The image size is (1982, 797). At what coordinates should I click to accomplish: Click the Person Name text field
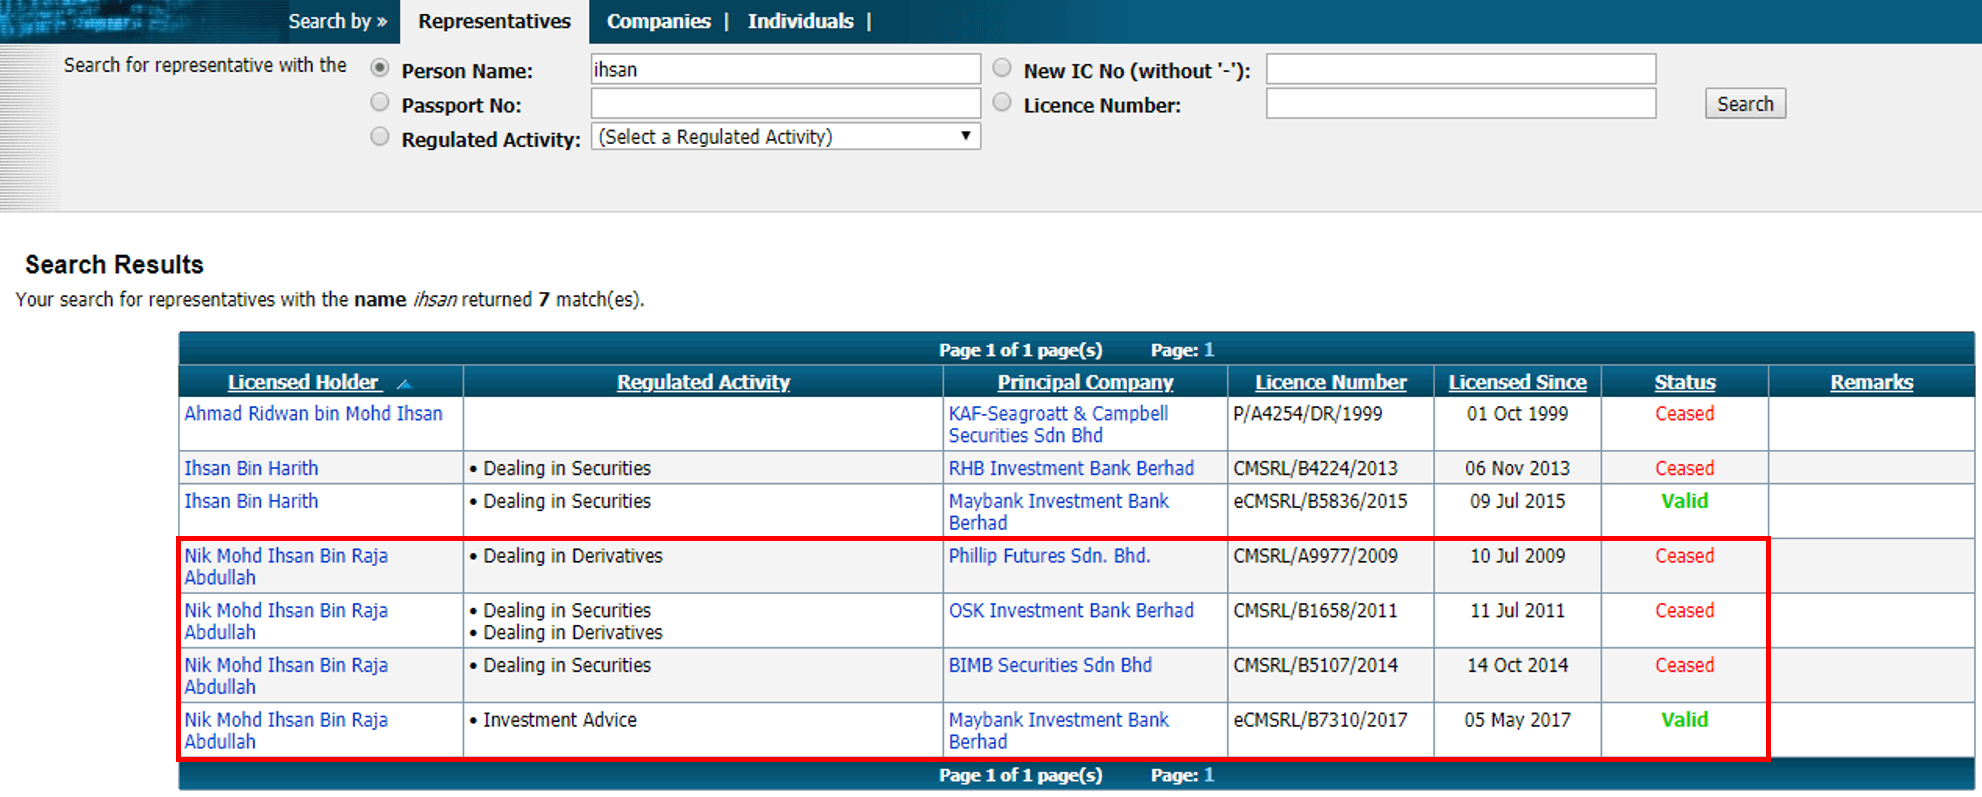785,69
